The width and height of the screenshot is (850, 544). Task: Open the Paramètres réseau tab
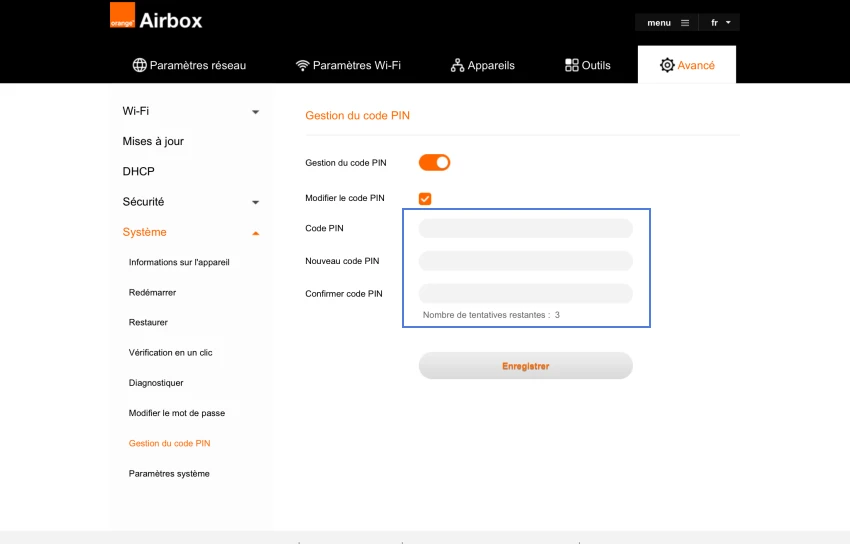(x=189, y=65)
